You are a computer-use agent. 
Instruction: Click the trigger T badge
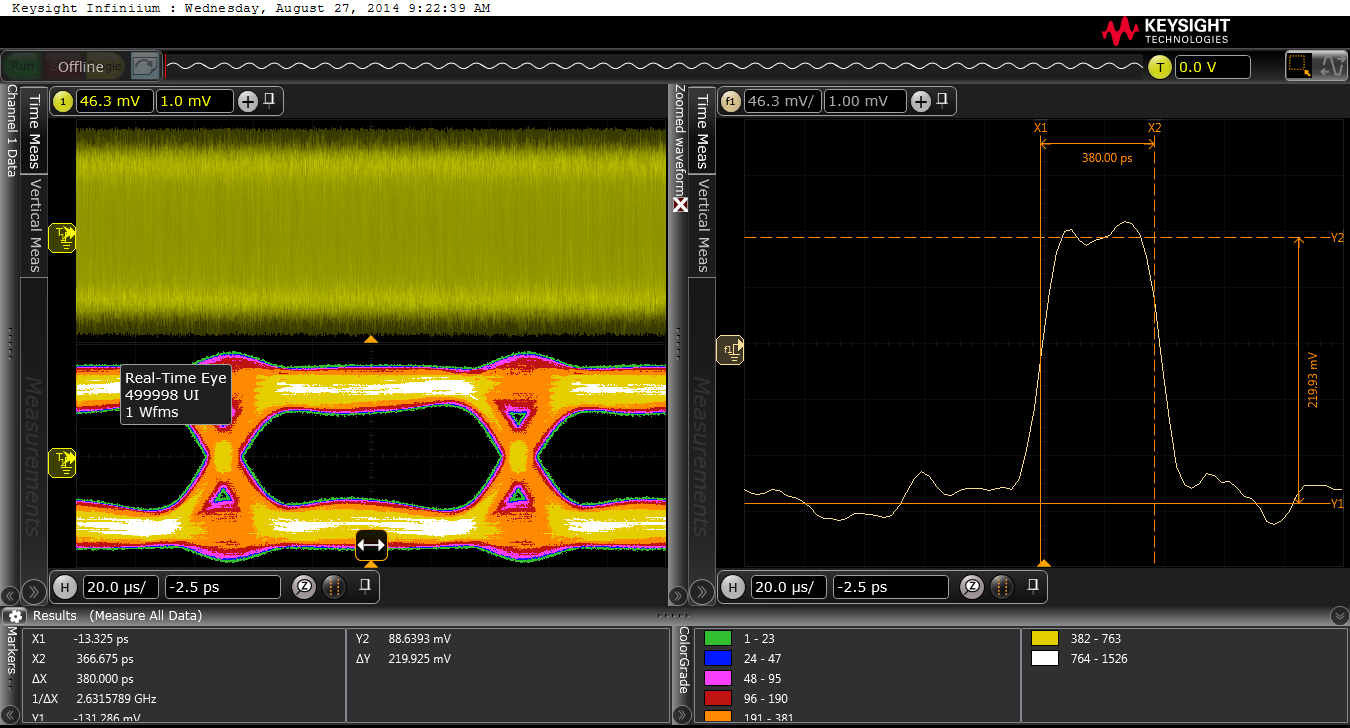click(x=1159, y=67)
